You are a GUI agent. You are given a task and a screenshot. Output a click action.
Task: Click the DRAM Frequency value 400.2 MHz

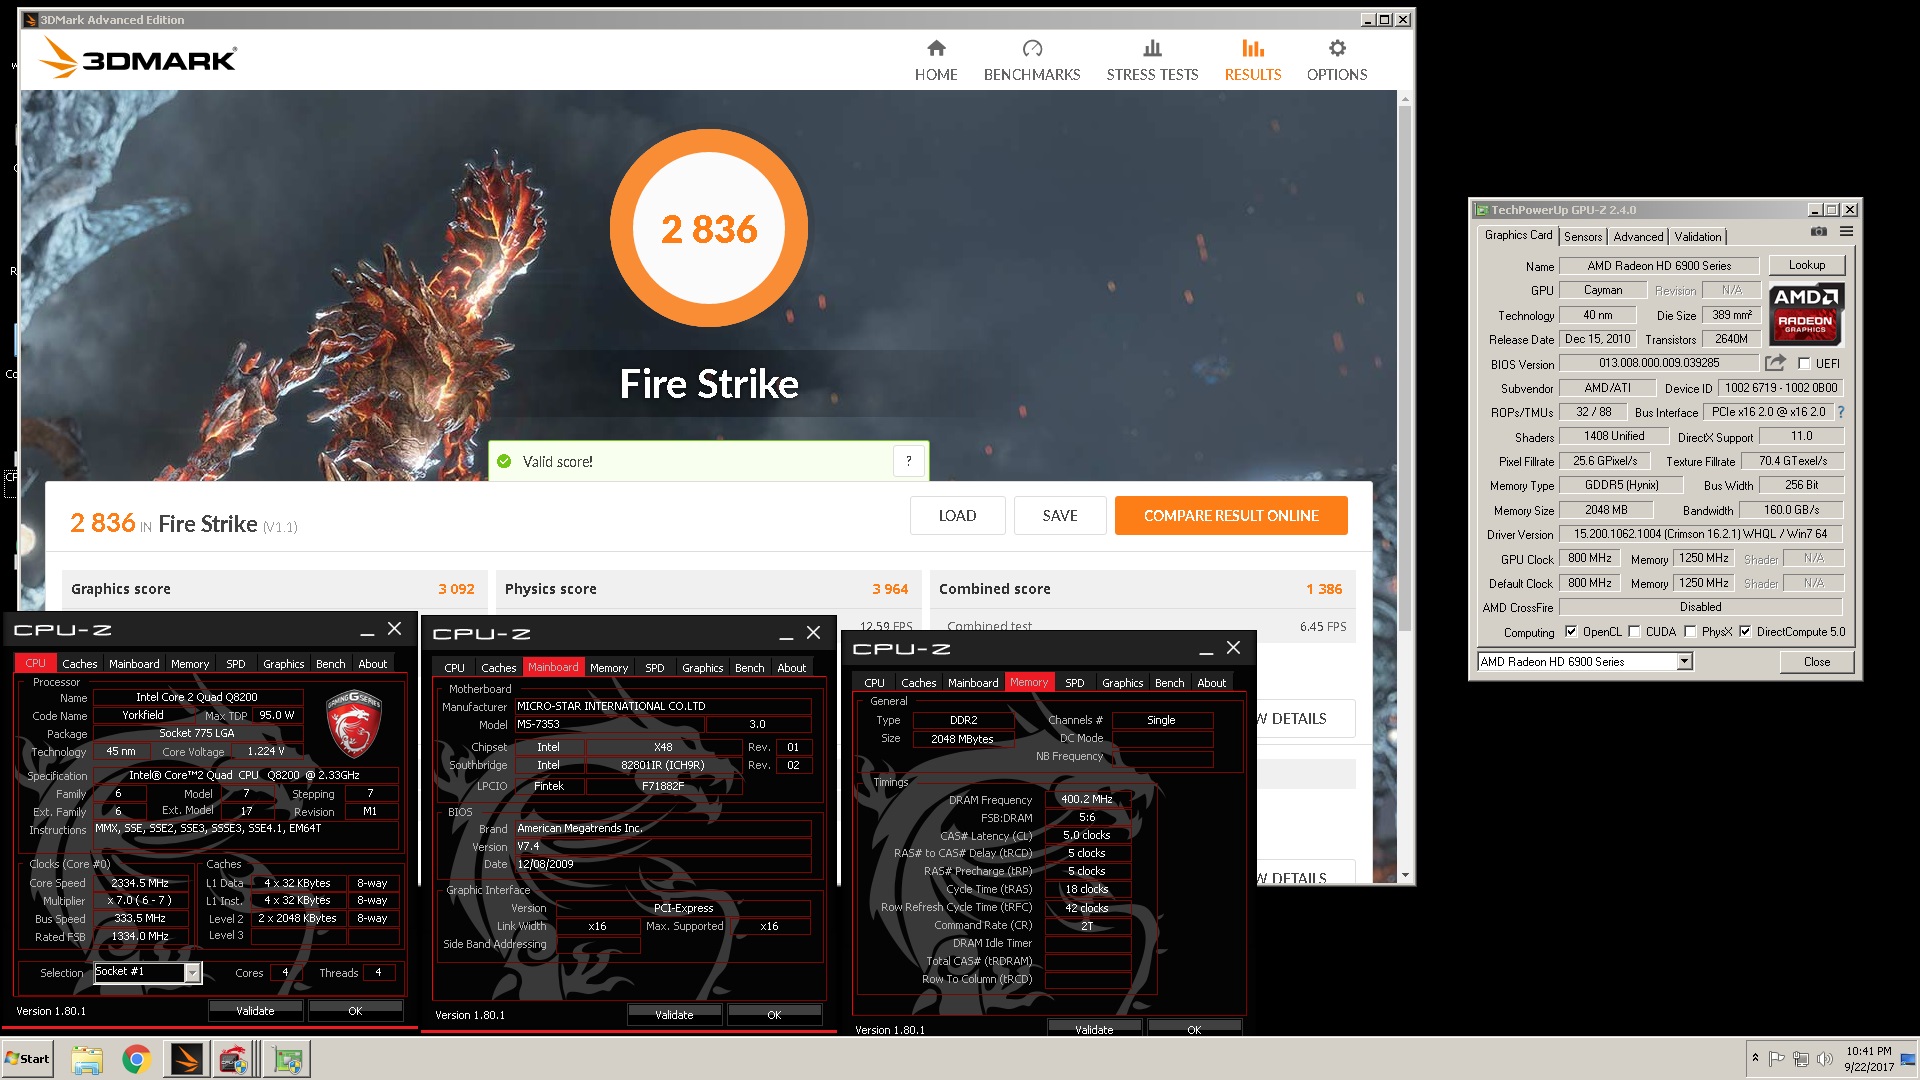(x=1087, y=799)
